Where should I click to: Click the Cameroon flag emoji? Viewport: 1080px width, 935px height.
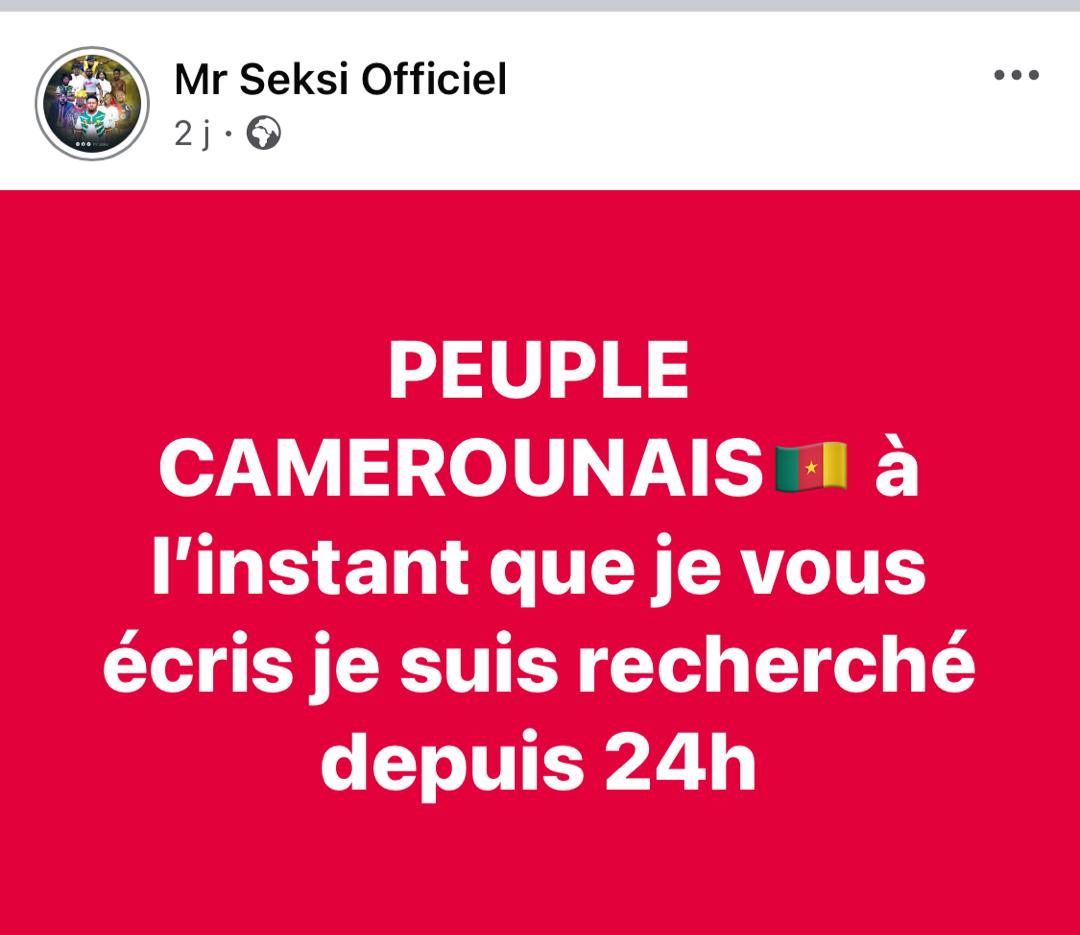click(811, 468)
